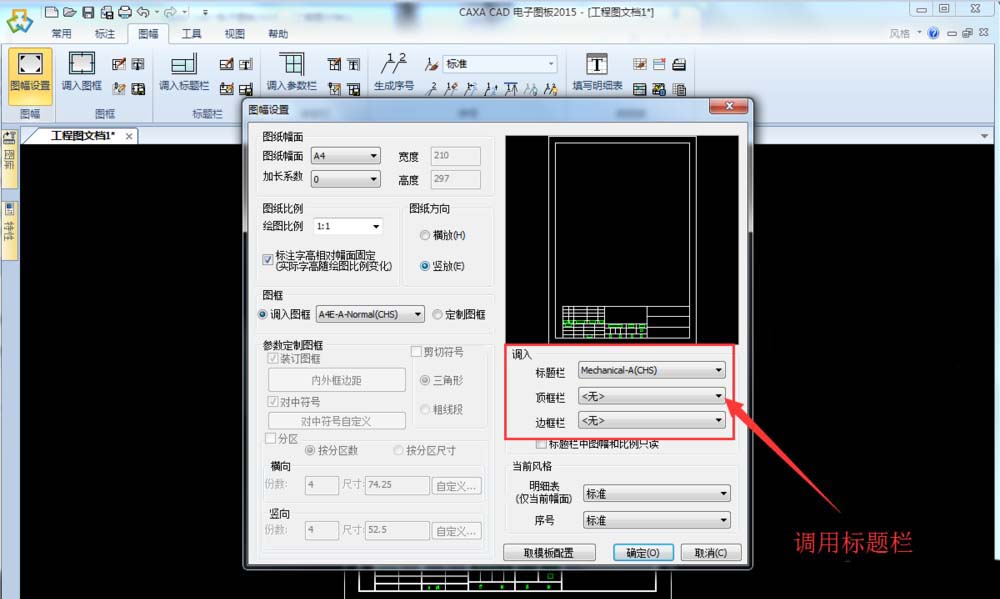Open the 绘图比例 1:1 dropdown
The image size is (1000, 599).
click(348, 226)
